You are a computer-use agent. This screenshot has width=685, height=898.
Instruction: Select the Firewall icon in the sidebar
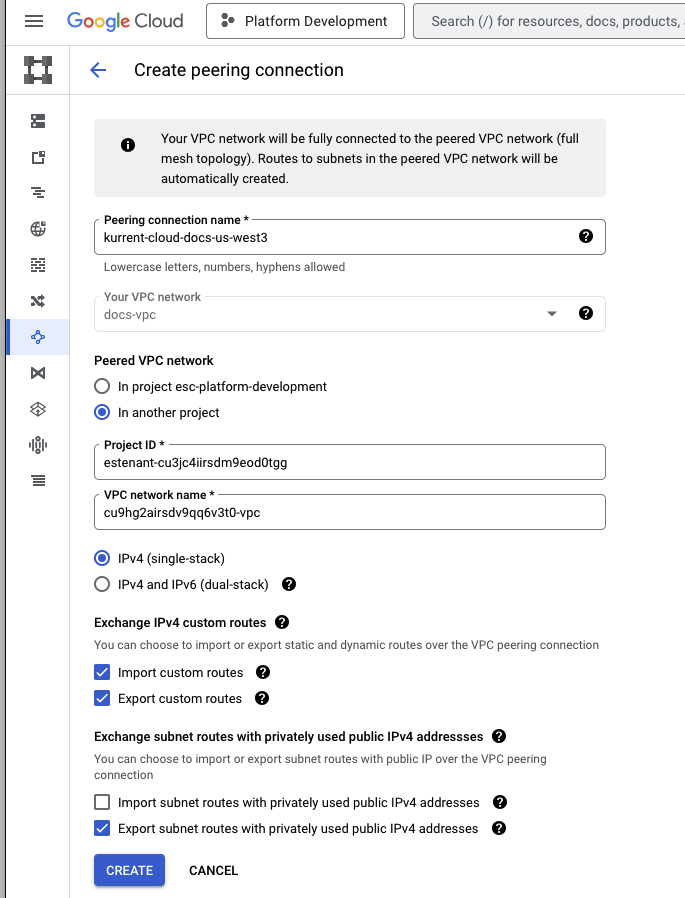coord(38,265)
